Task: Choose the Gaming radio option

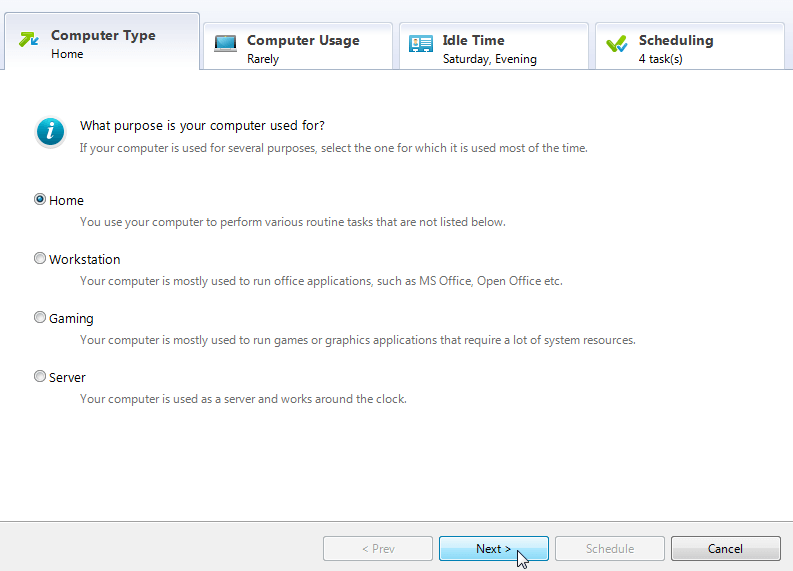Action: tap(40, 318)
